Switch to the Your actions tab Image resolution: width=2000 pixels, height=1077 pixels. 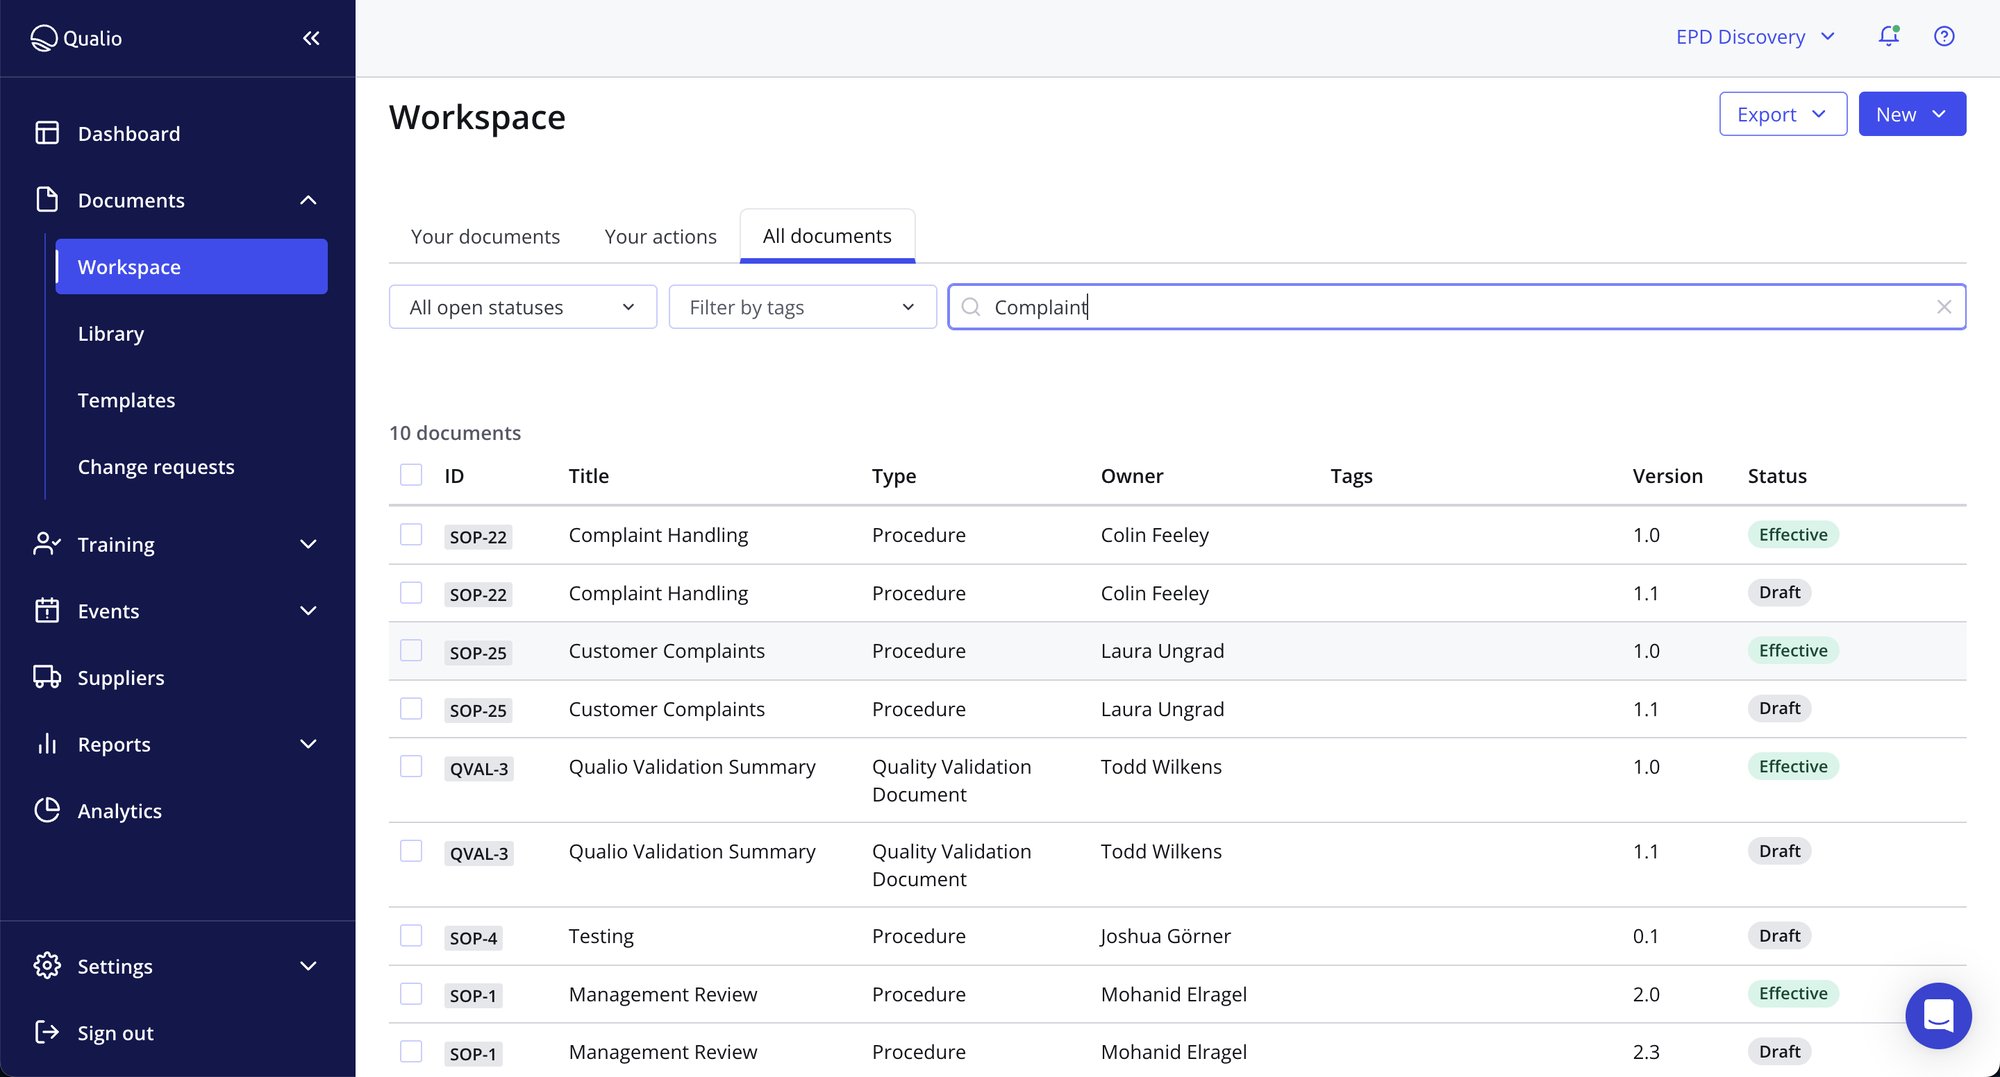[x=660, y=236]
